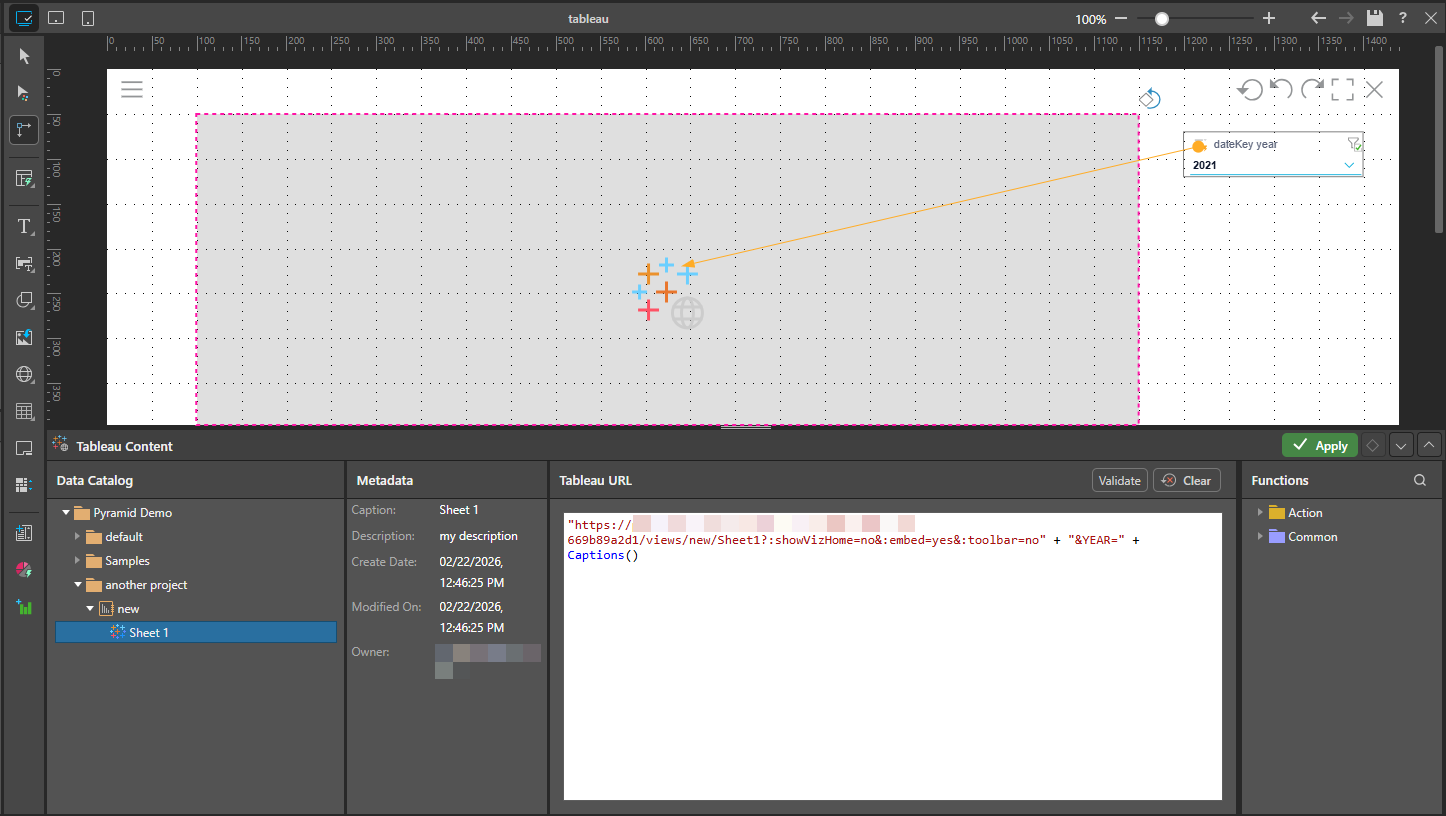
Task: Open the hamburger menu on canvas
Action: [x=132, y=89]
